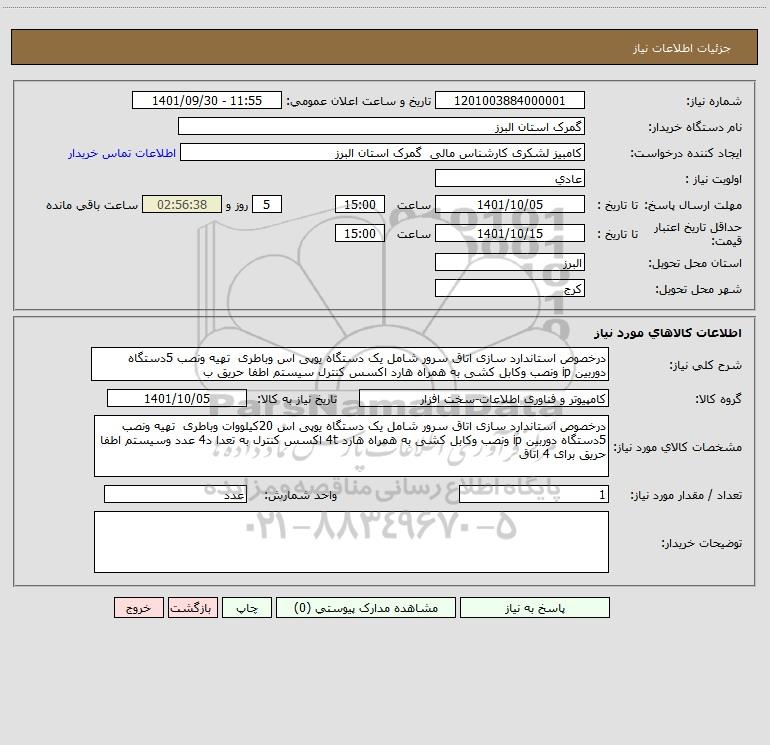Viewport: 770px width, 745px height.
Task: Click response deadline date 1401/10/05 beside مهلت ارسال پاسخ
Action: [510, 204]
